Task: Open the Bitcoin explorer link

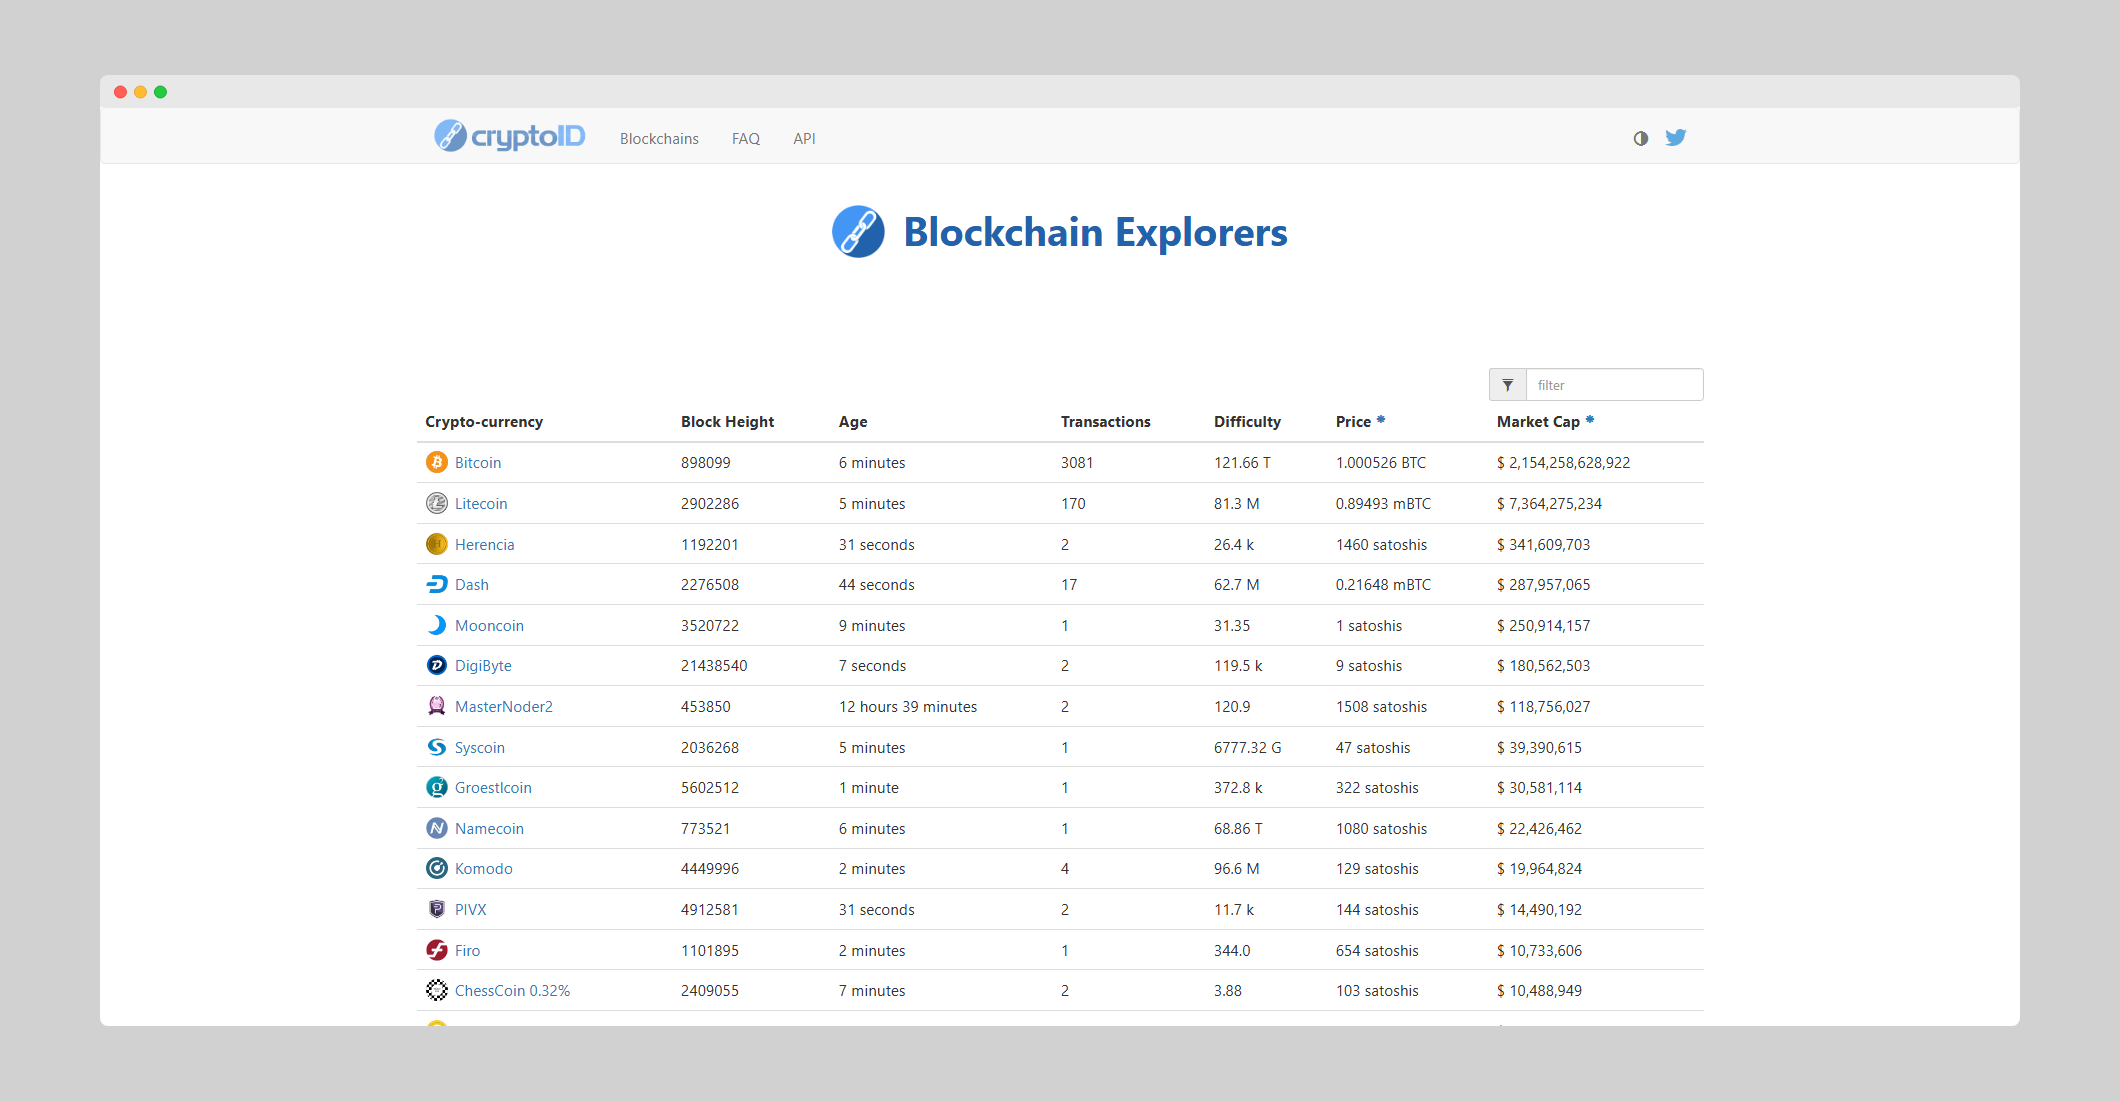Action: (478, 463)
